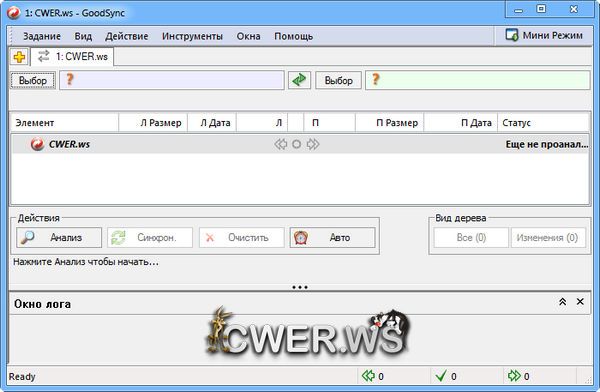
Task: Click the right folder path field
Action: (478, 80)
